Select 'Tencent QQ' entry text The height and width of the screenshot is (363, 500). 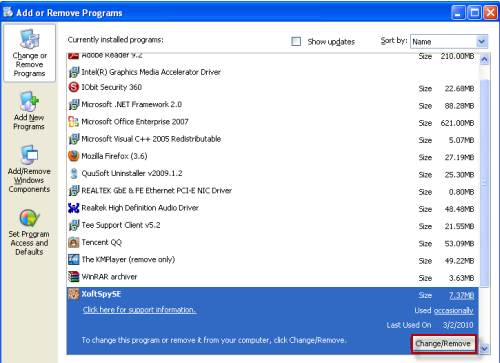pyautogui.click(x=102, y=243)
